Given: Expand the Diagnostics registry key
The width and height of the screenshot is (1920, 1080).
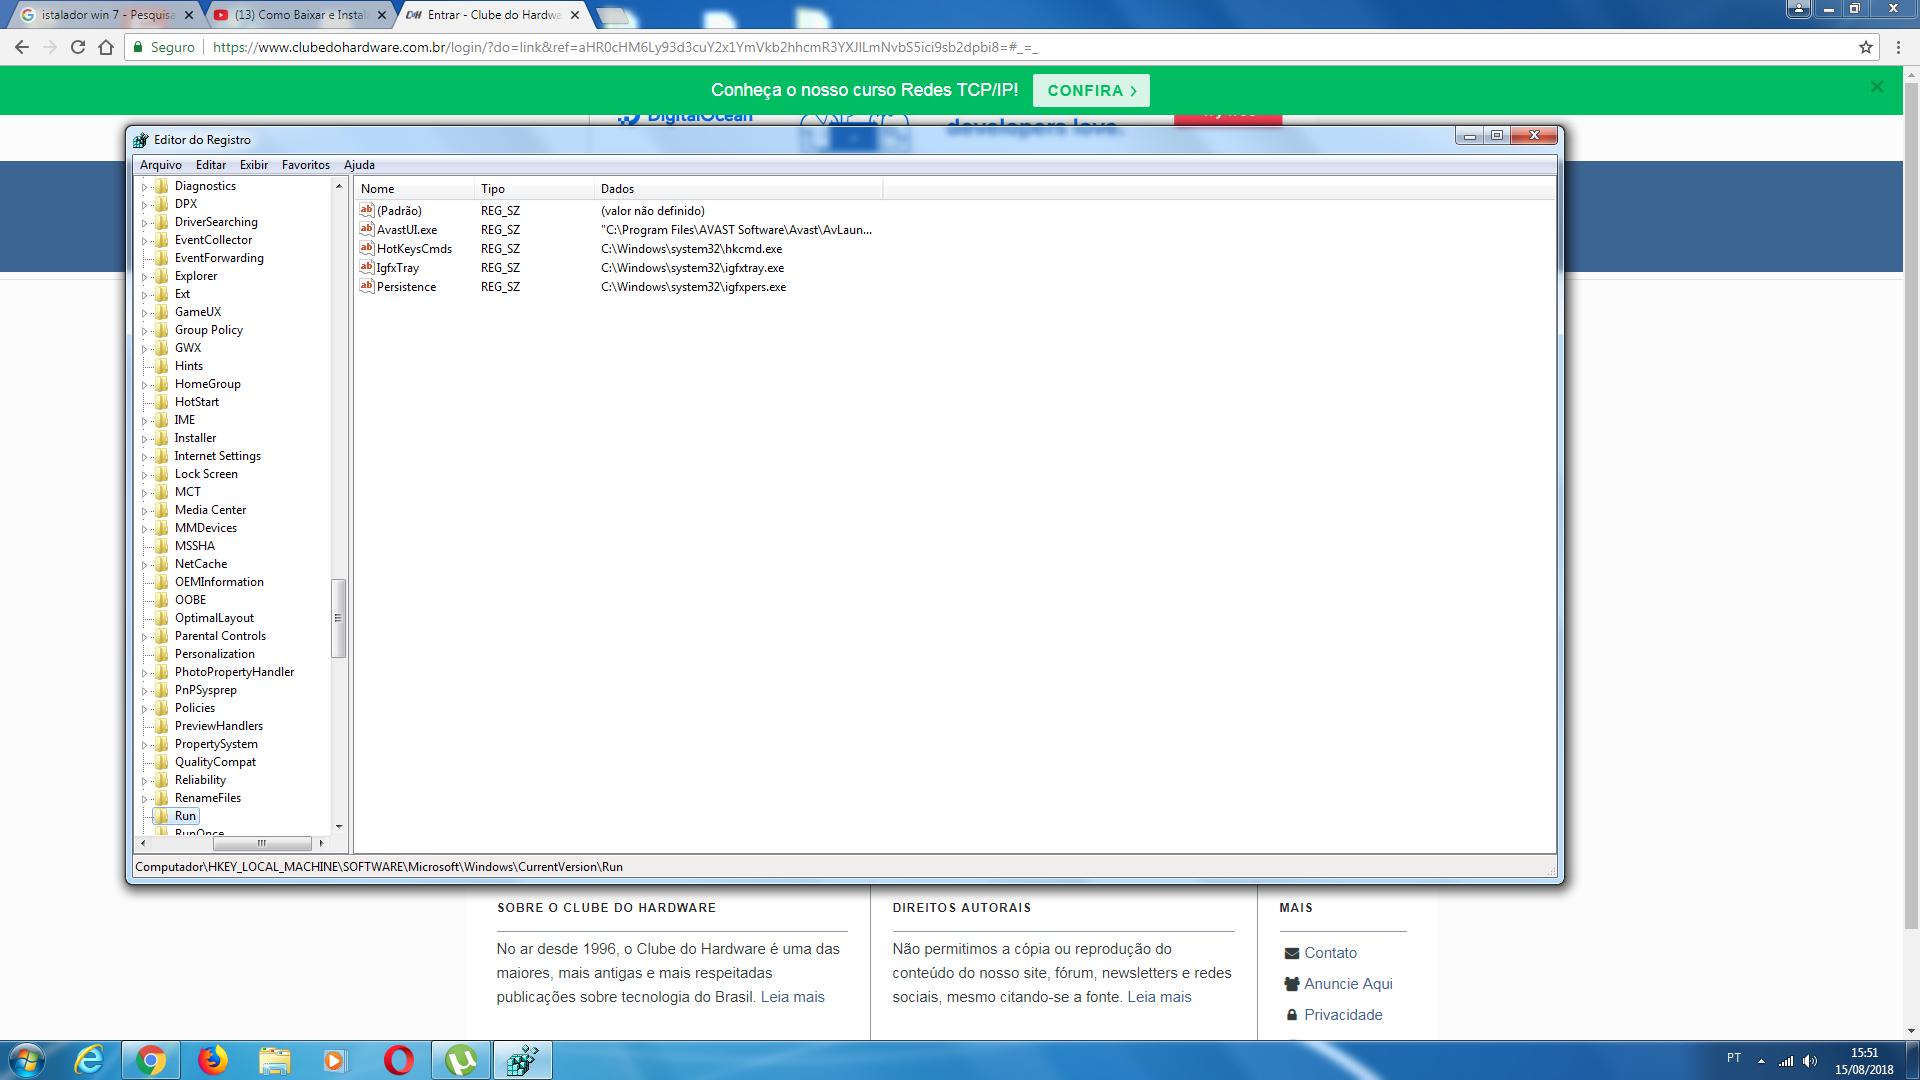Looking at the screenshot, I should 144,186.
